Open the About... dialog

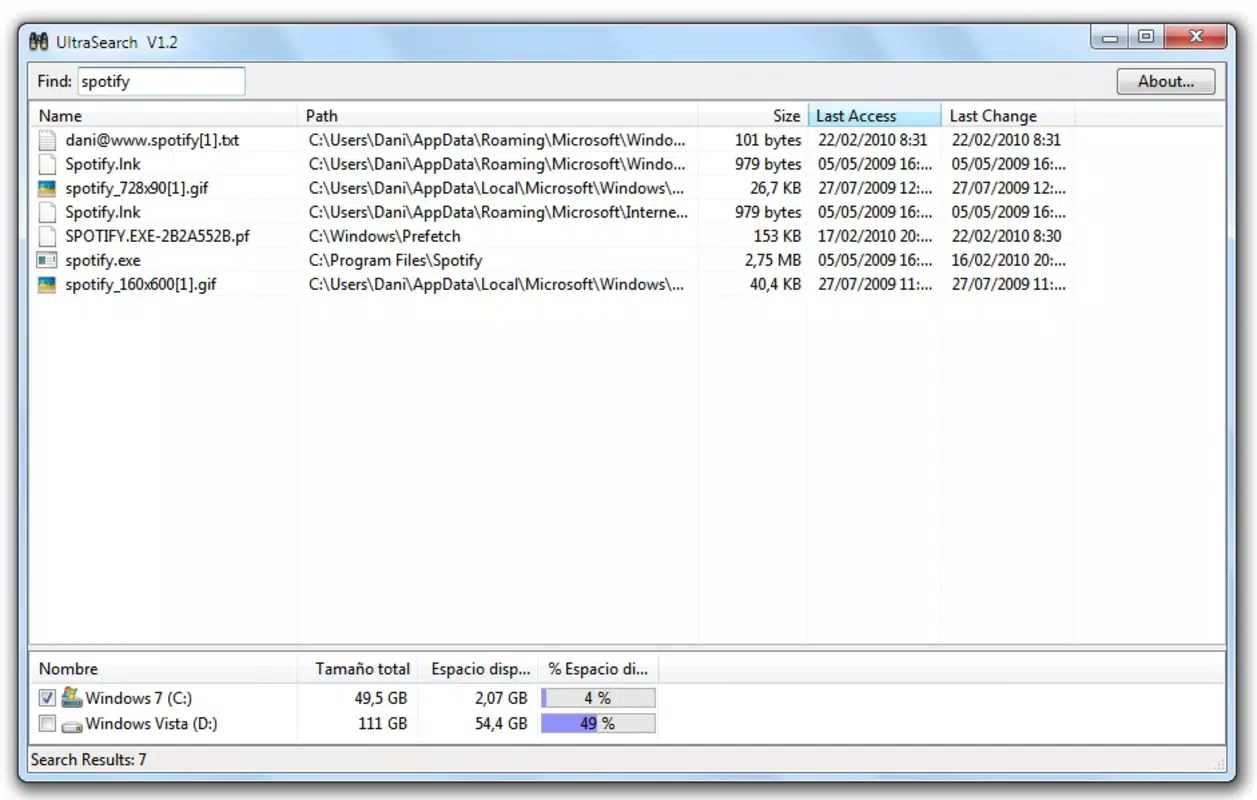click(x=1166, y=81)
